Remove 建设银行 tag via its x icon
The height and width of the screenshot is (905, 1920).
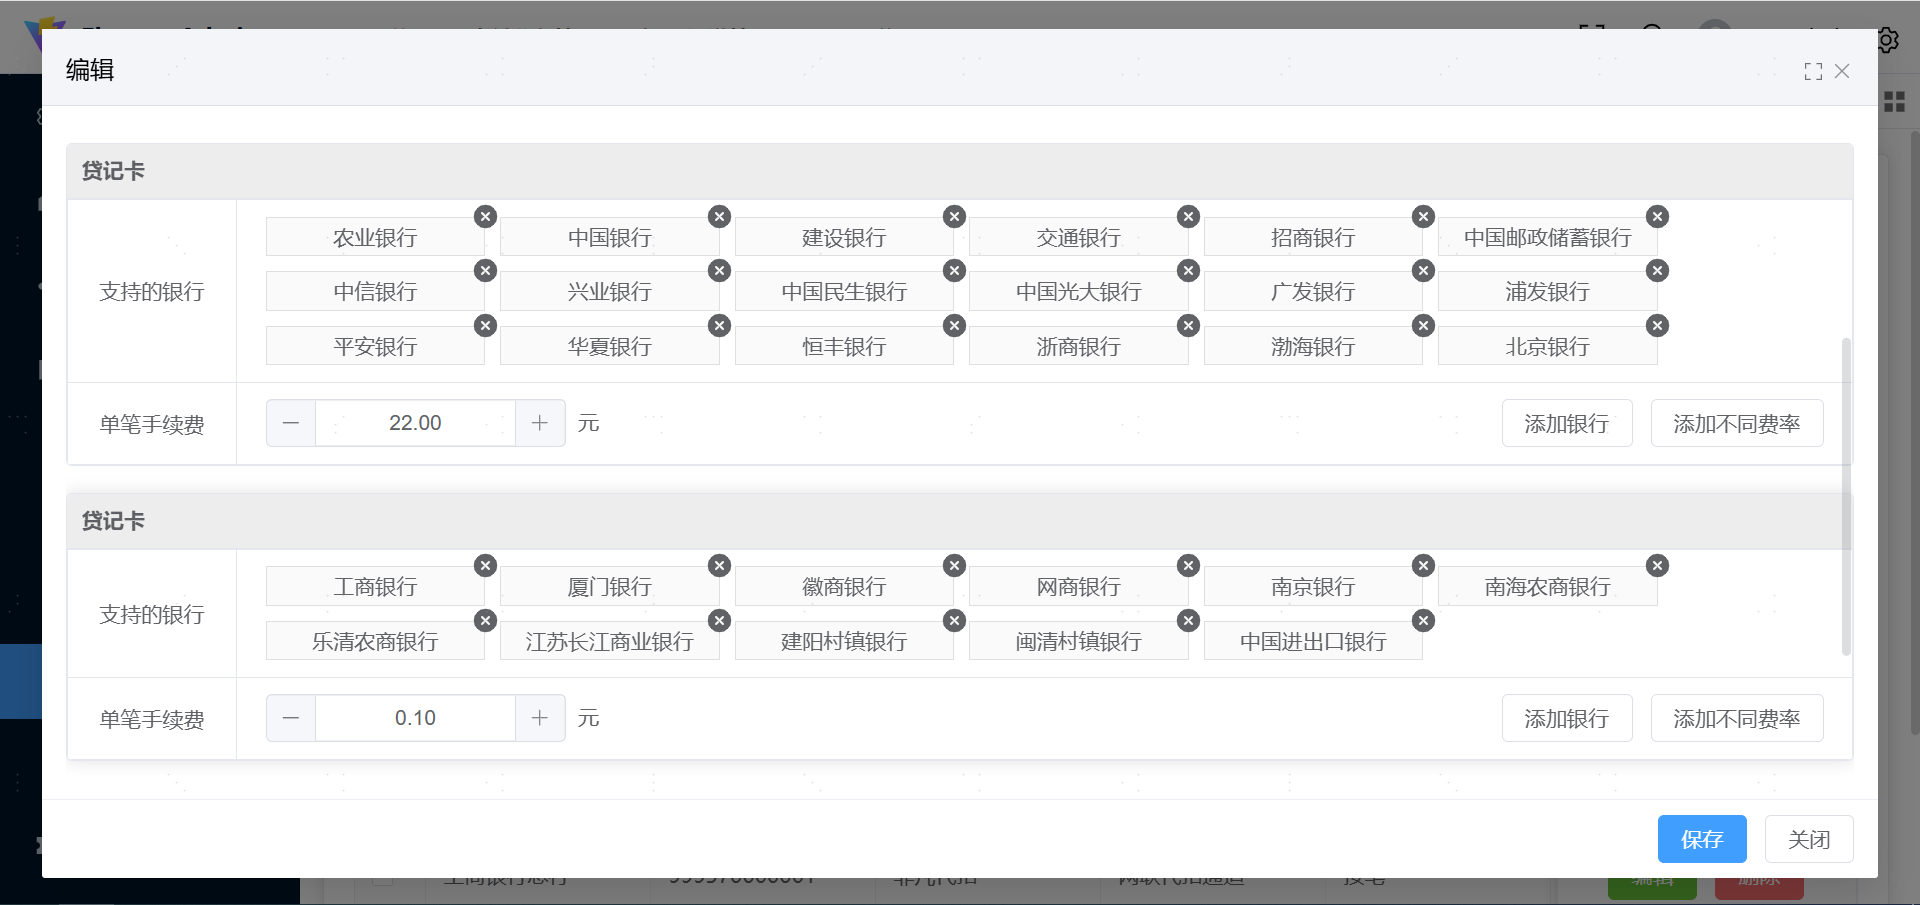coord(954,217)
